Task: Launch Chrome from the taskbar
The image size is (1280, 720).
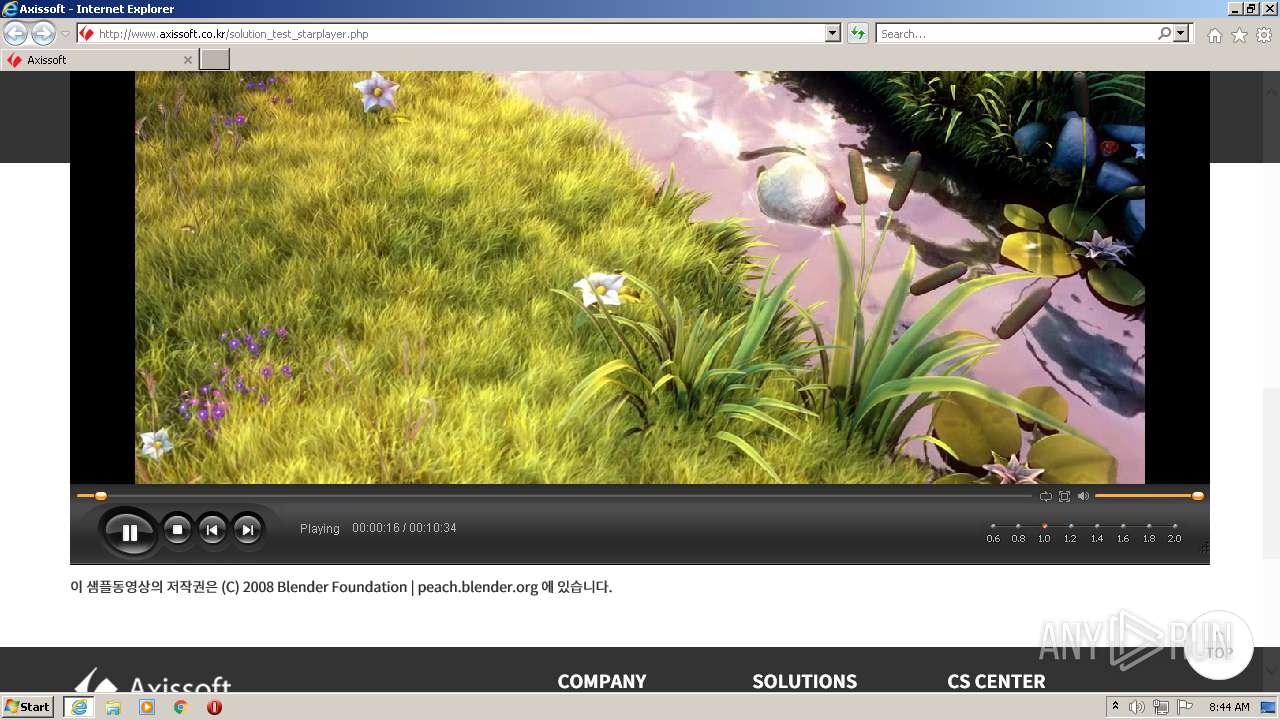Action: (181, 707)
